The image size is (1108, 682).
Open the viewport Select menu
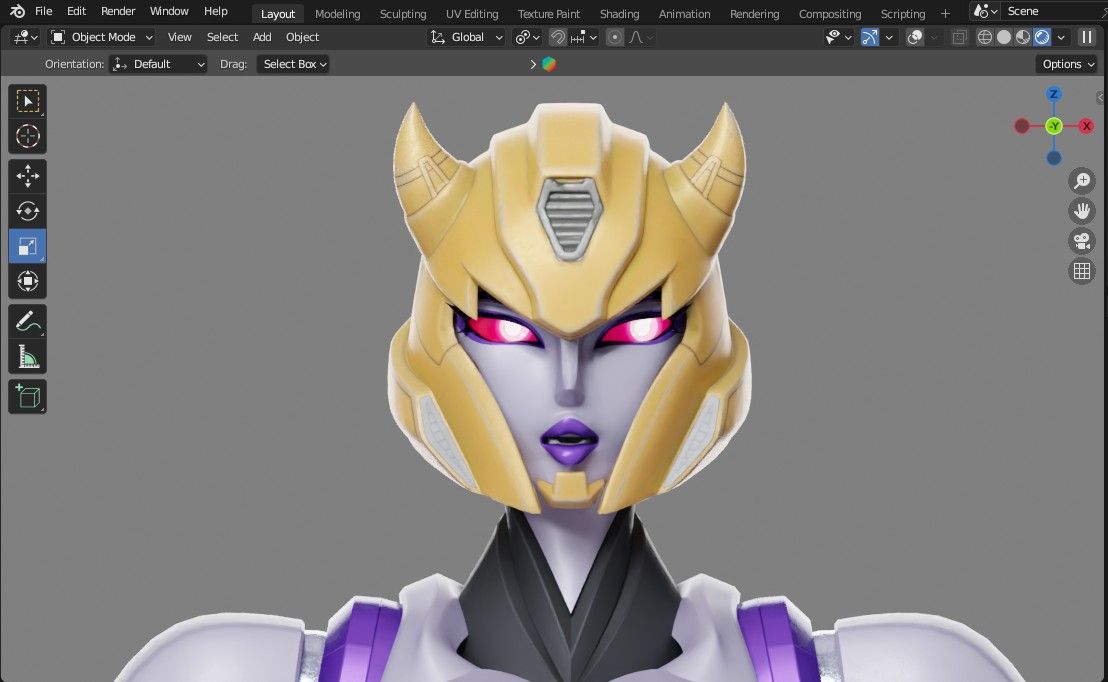coord(222,37)
